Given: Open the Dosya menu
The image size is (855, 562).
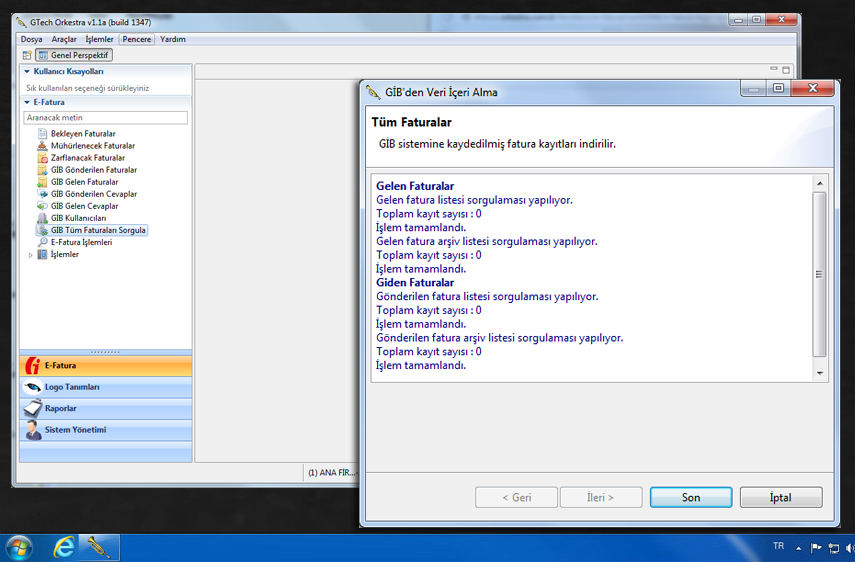Looking at the screenshot, I should (31, 39).
